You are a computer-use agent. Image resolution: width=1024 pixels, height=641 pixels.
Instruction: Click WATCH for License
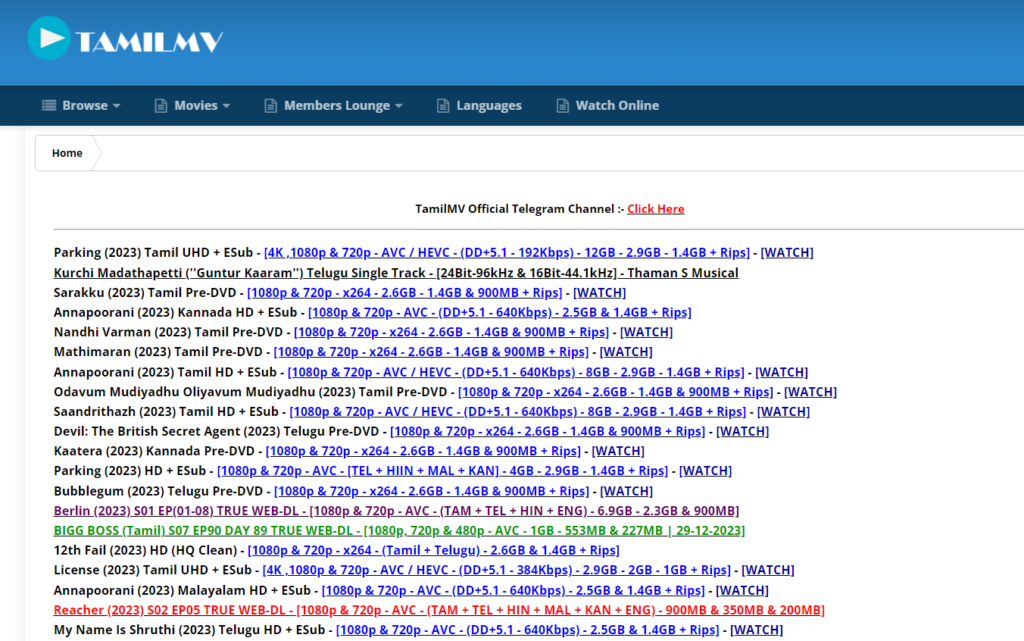pos(768,570)
